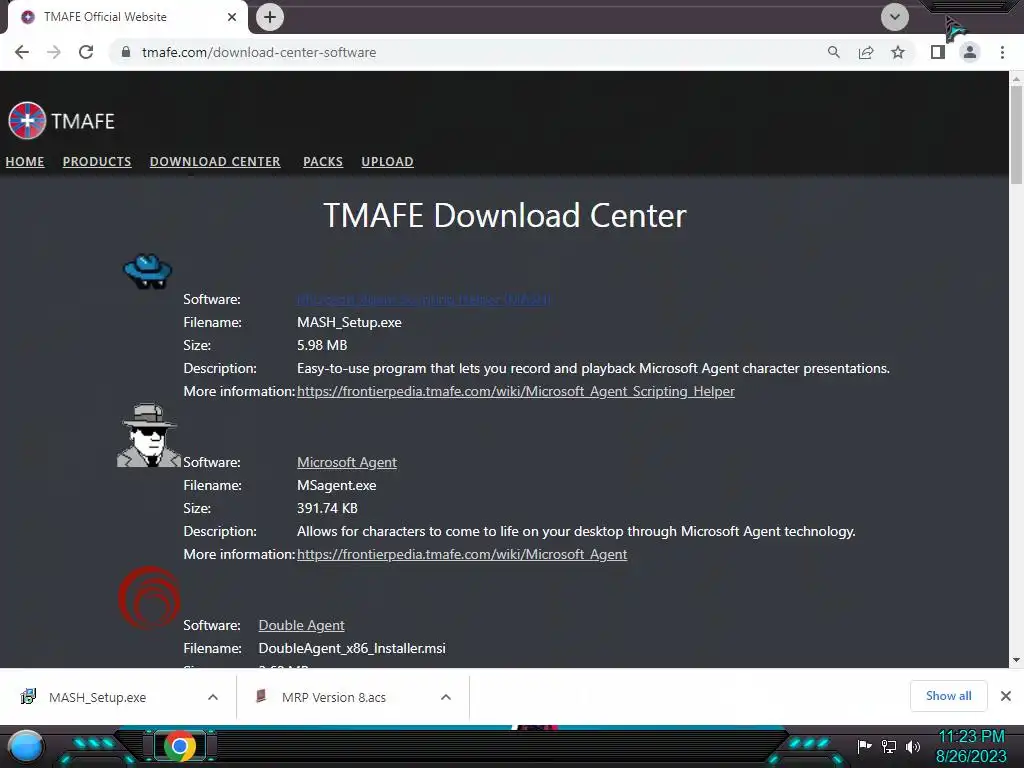Open a new tab with plus button
The height and width of the screenshot is (768, 1024).
pyautogui.click(x=270, y=17)
